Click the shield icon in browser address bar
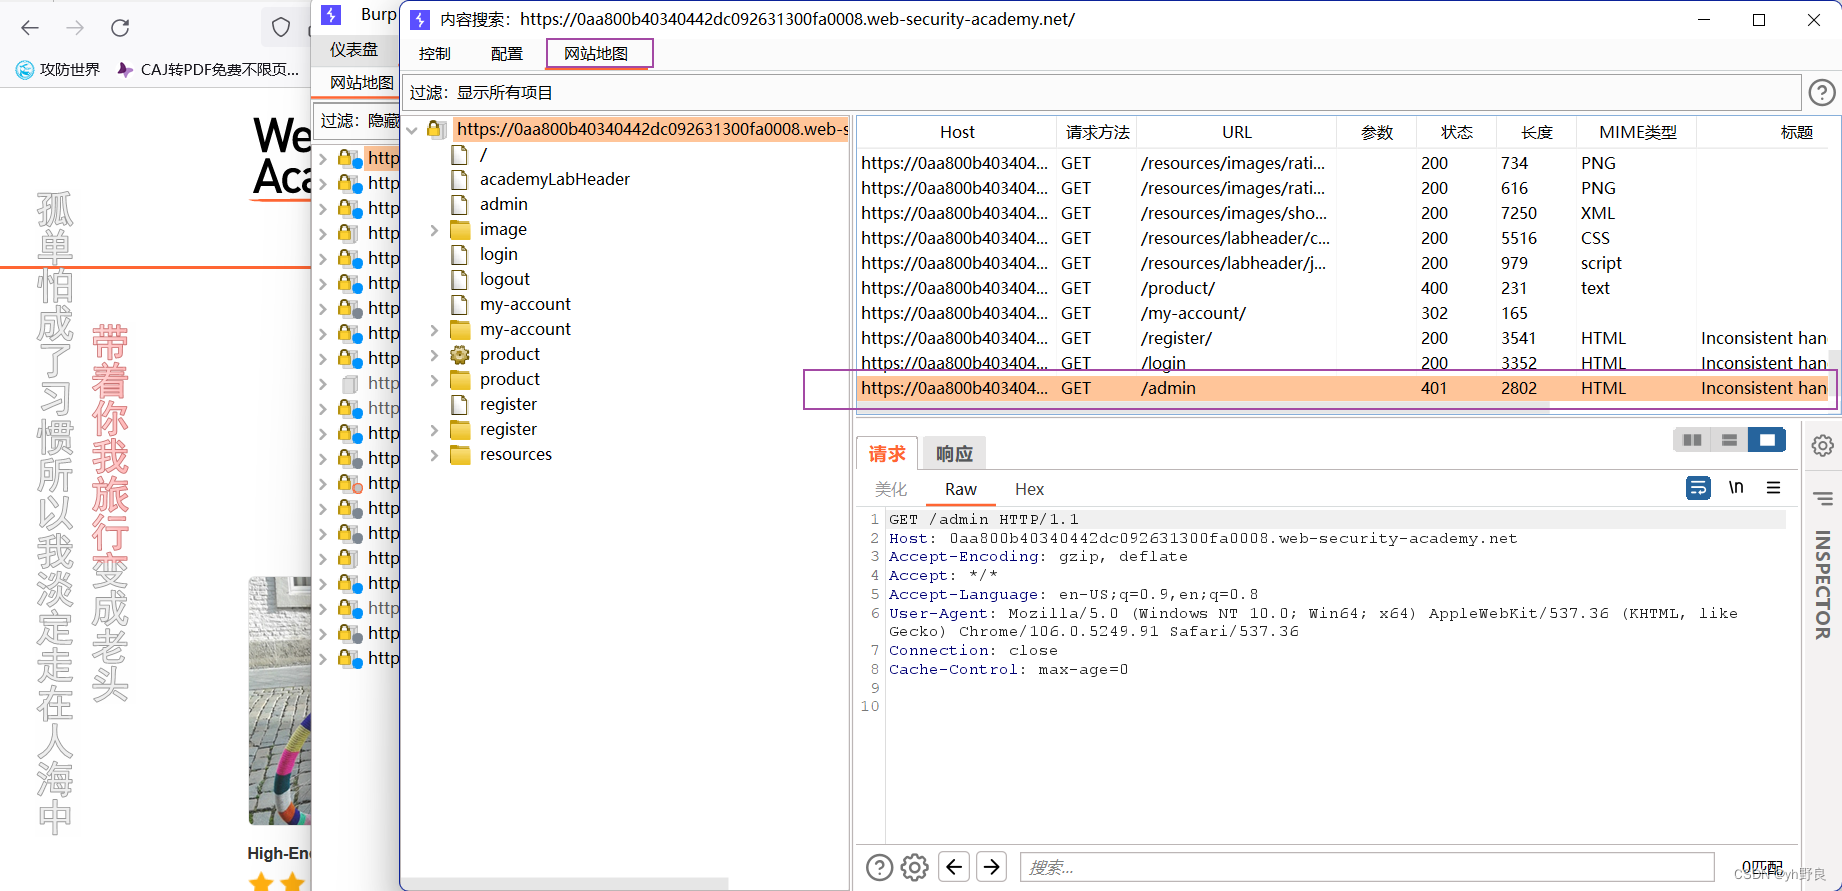The image size is (1842, 891). (x=281, y=28)
